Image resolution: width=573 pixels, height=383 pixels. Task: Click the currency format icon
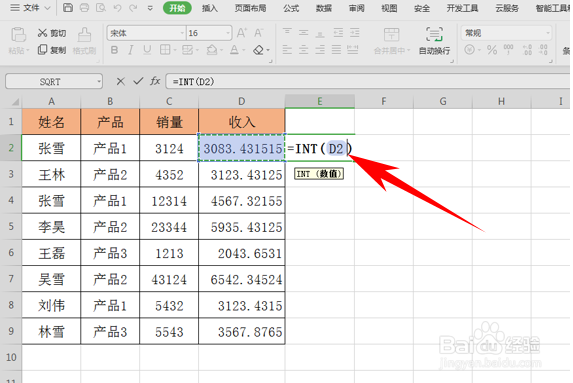pyautogui.click(x=469, y=50)
